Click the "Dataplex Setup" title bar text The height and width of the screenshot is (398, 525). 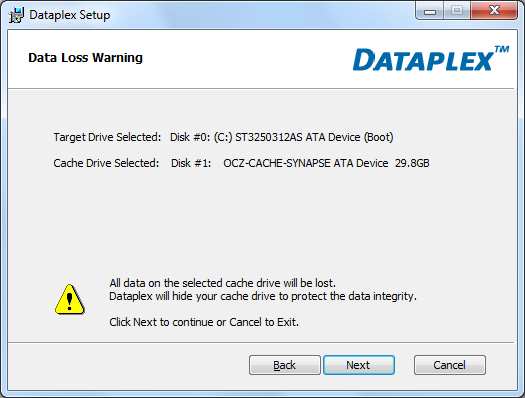tap(70, 15)
